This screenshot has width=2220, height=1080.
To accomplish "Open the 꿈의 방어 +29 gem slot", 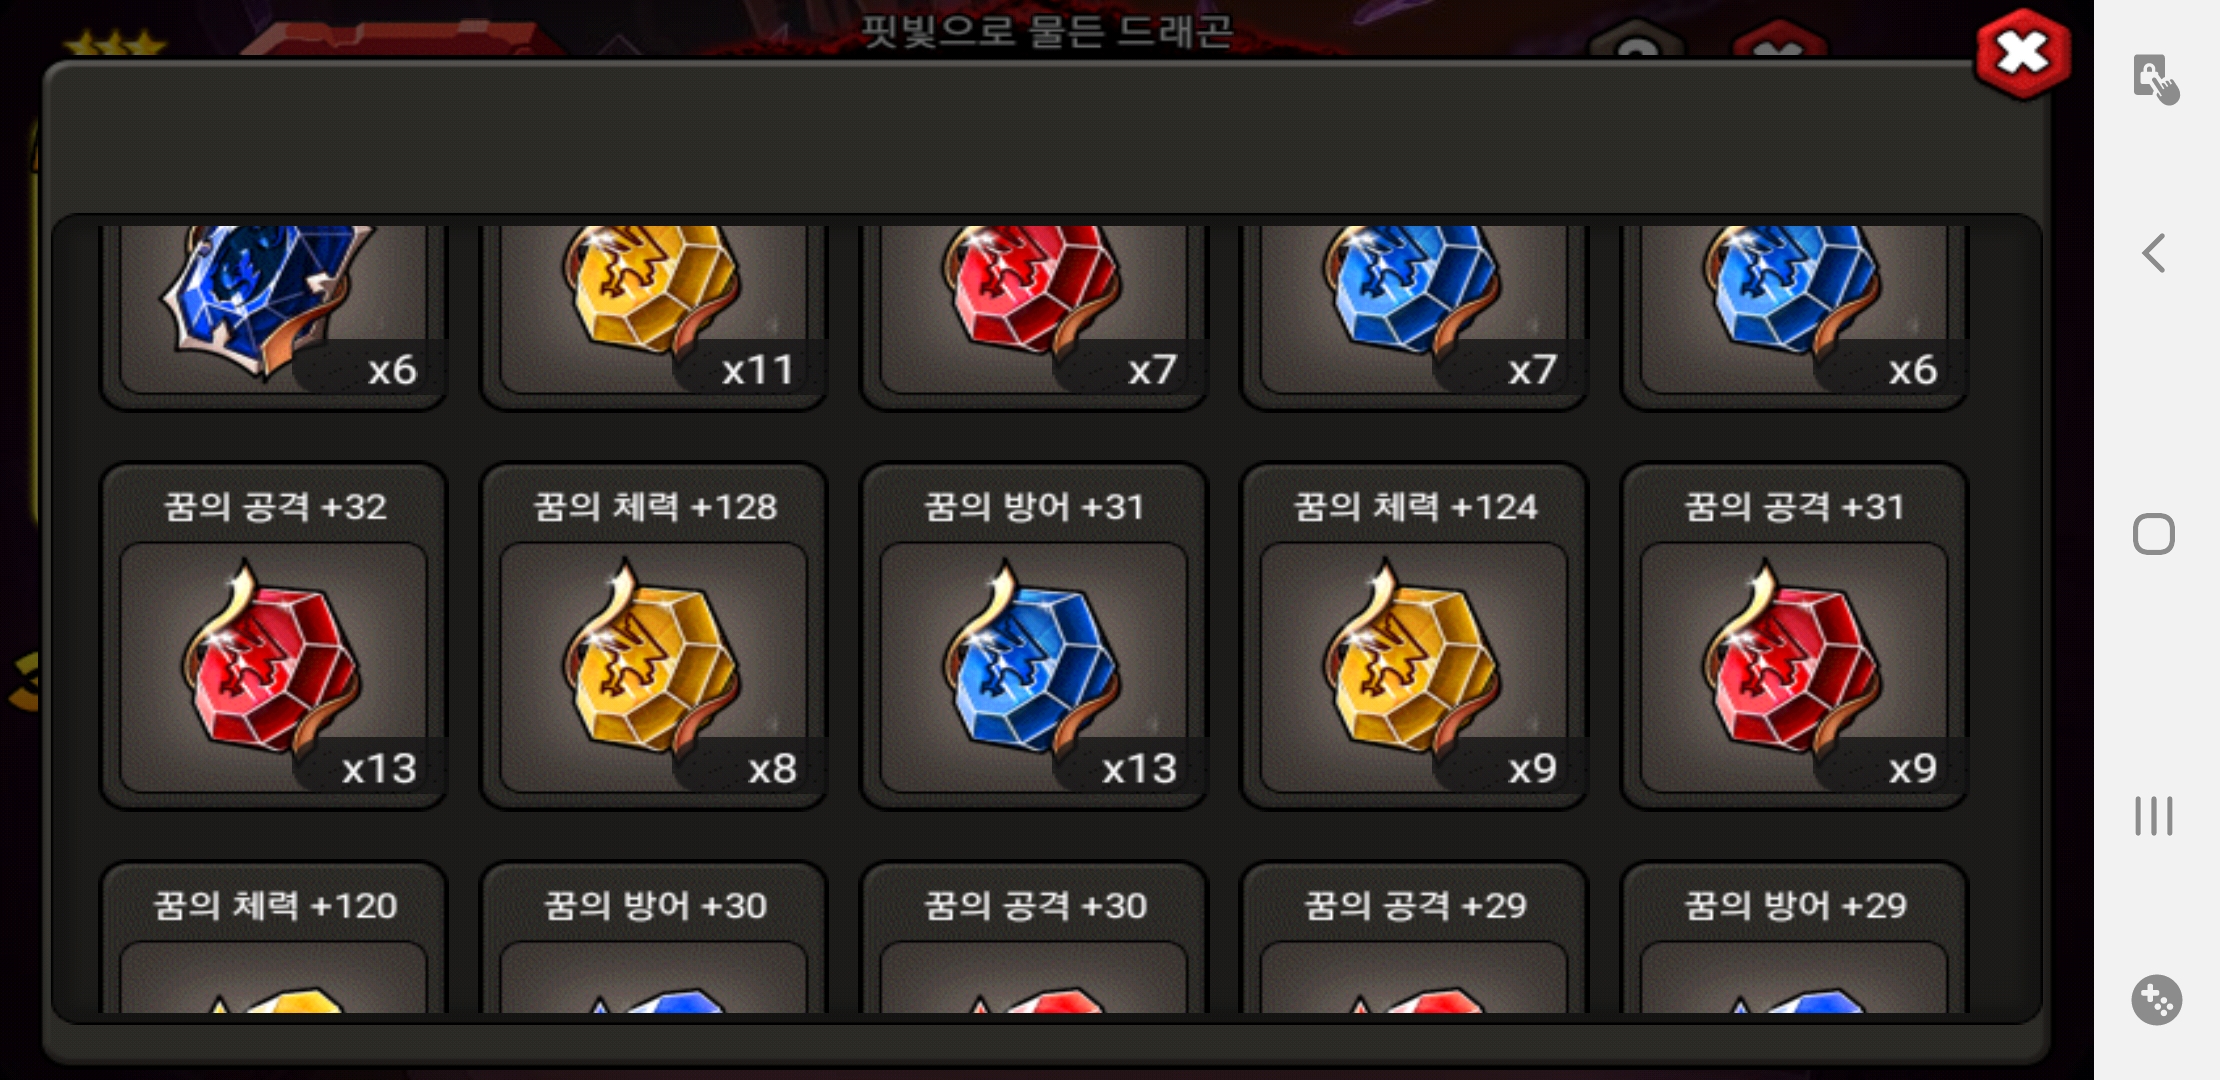I will coord(1794,938).
